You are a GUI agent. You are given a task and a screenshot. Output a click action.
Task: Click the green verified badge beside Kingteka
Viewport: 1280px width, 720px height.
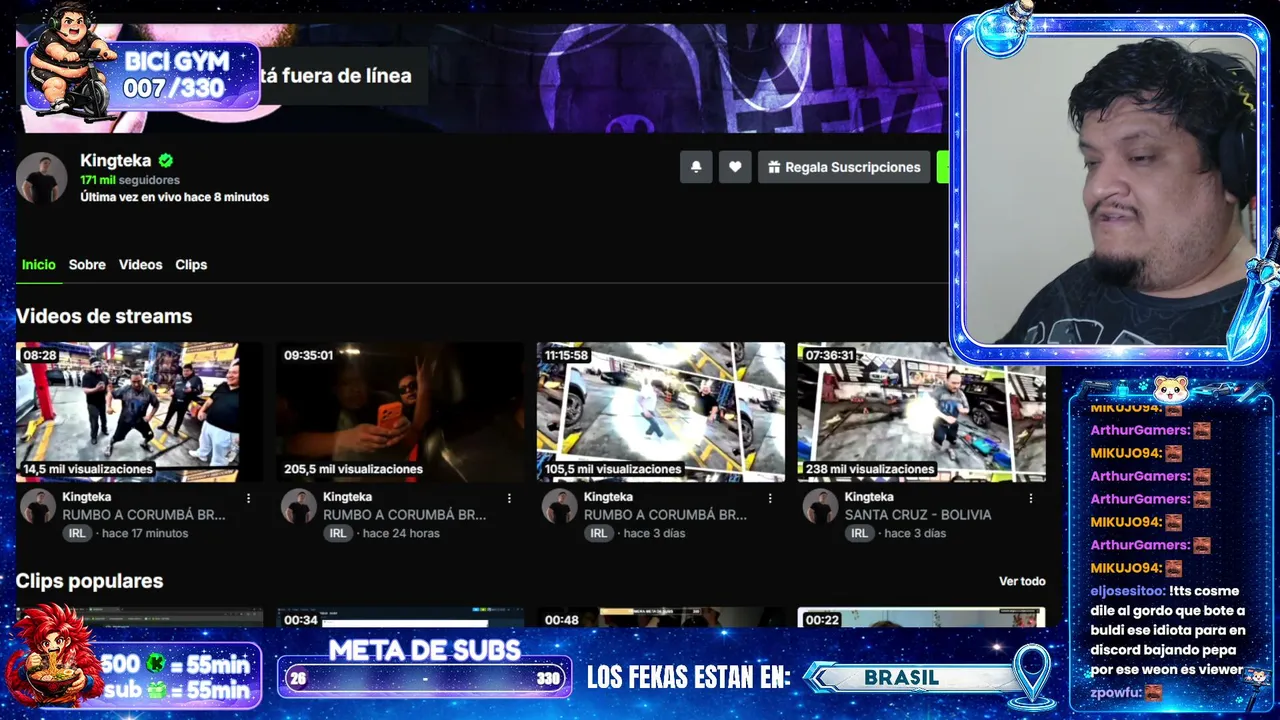166,160
